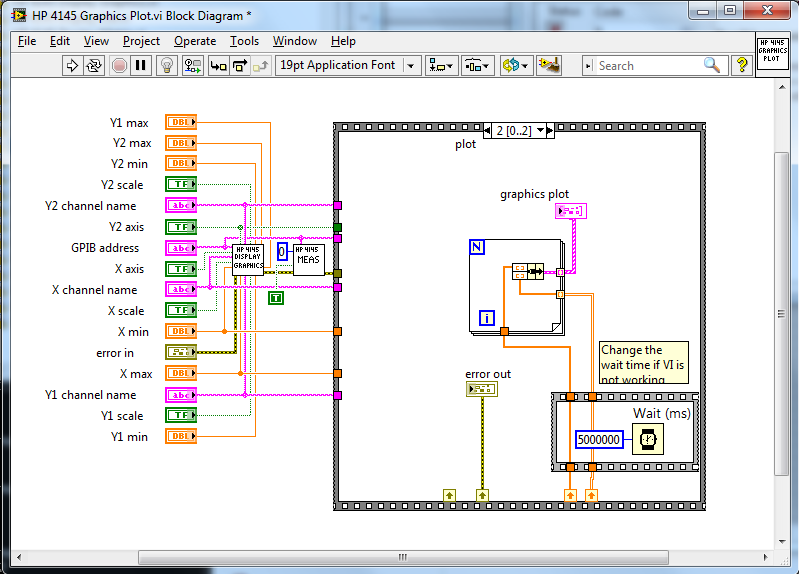Select the Y2 min DBL terminal

coord(181,164)
